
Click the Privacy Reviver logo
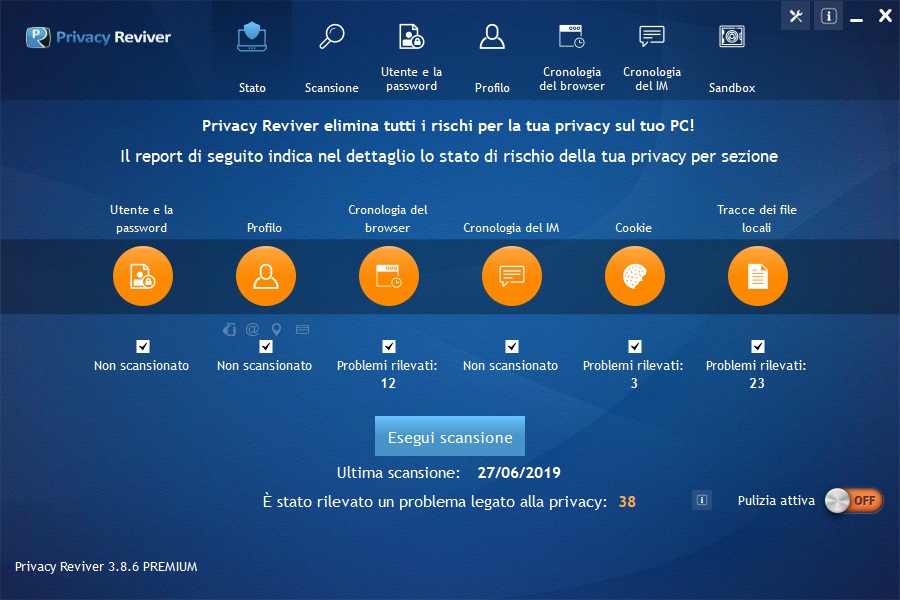pyautogui.click(x=98, y=37)
